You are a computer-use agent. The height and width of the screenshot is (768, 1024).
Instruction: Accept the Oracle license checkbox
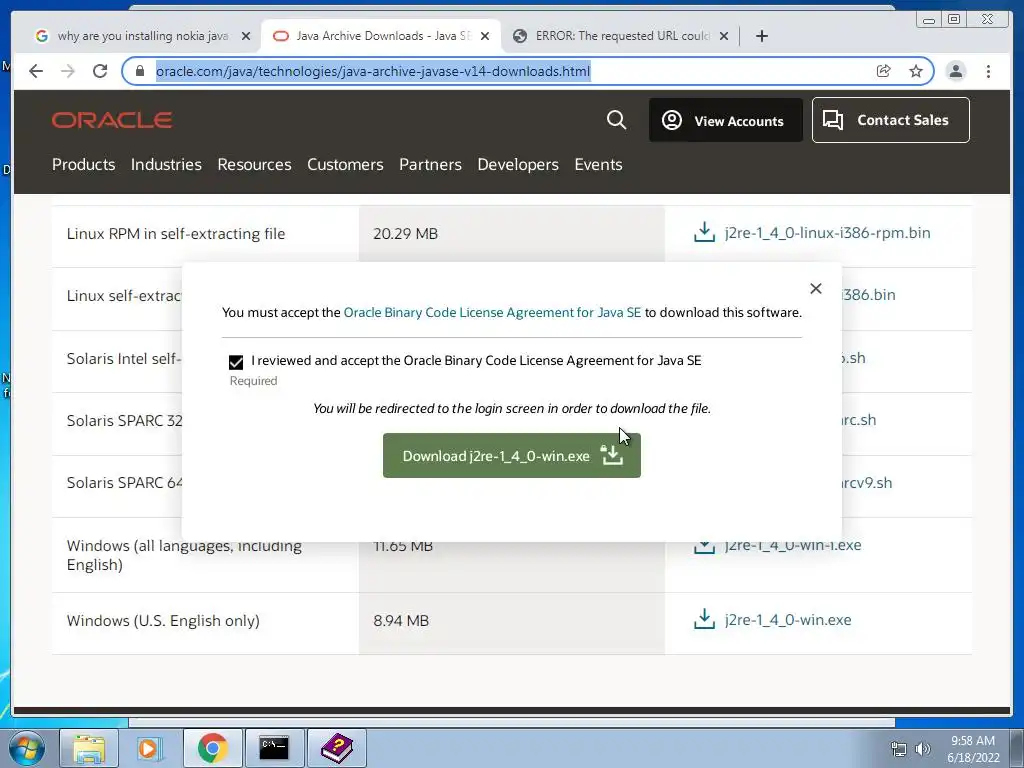[236, 362]
